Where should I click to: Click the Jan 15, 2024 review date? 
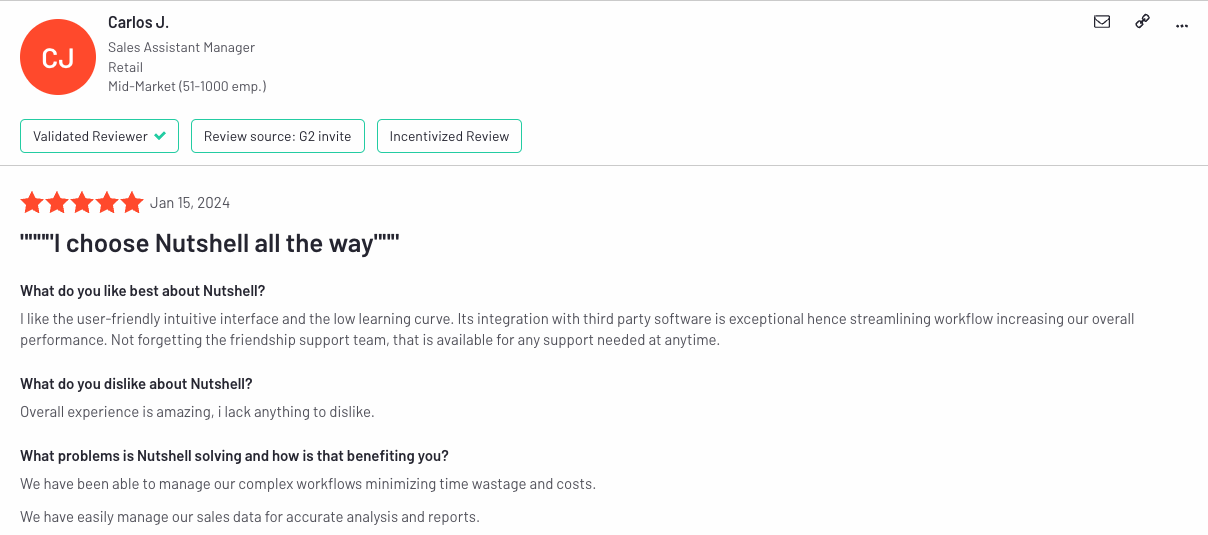190,203
